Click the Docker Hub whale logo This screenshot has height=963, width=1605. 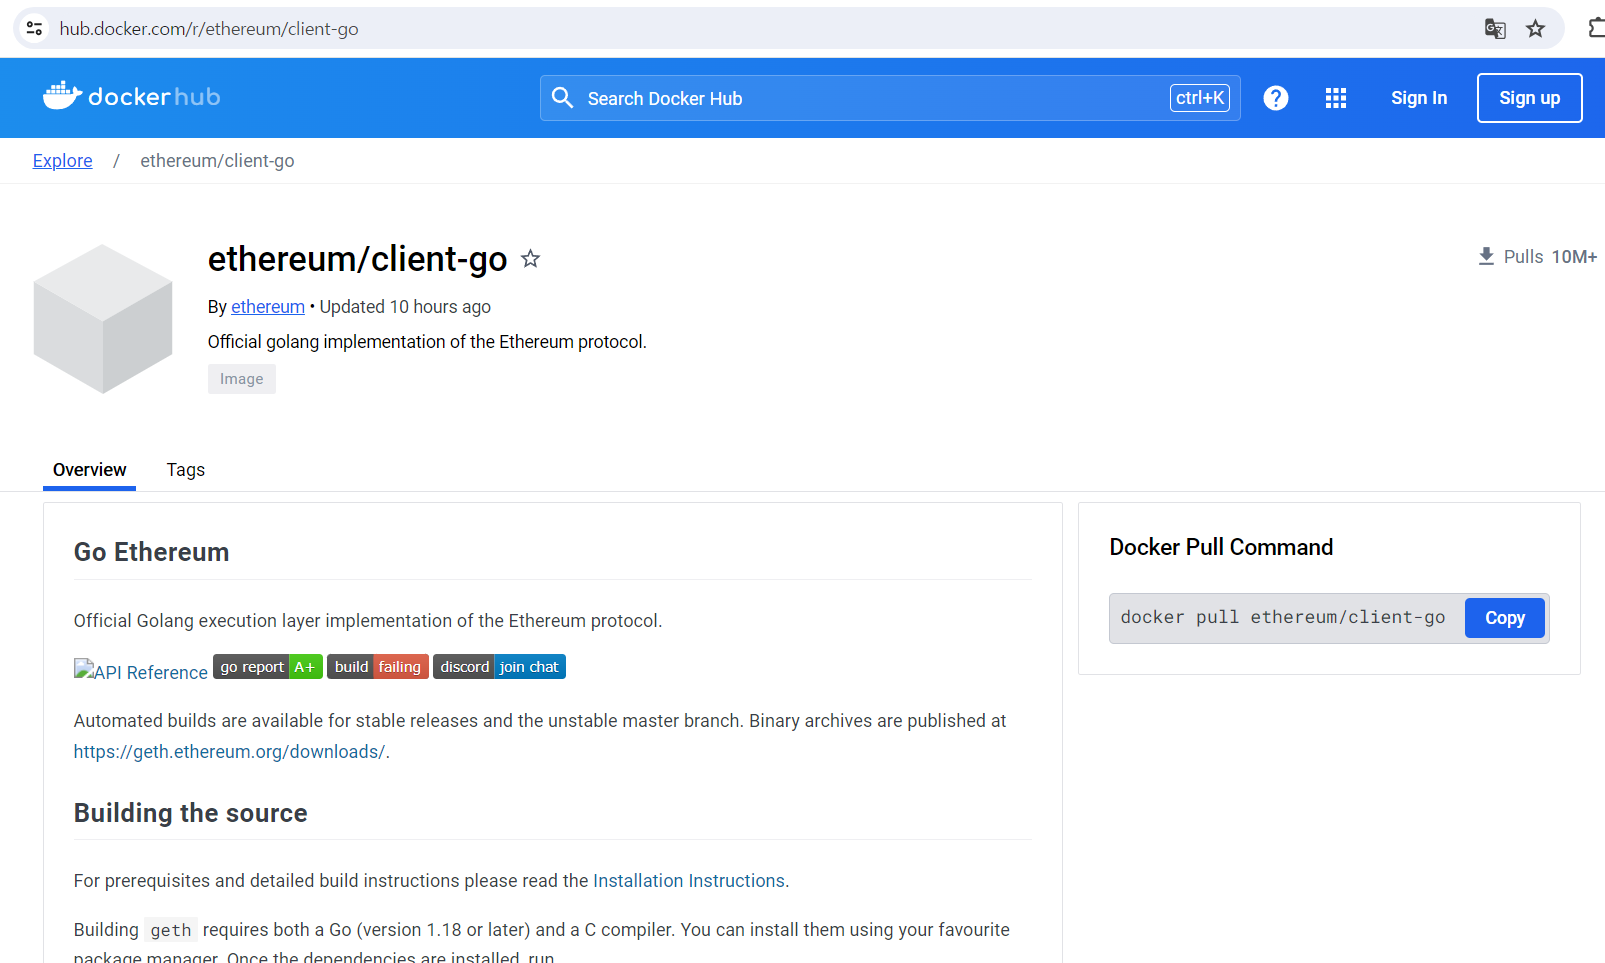coord(131,96)
